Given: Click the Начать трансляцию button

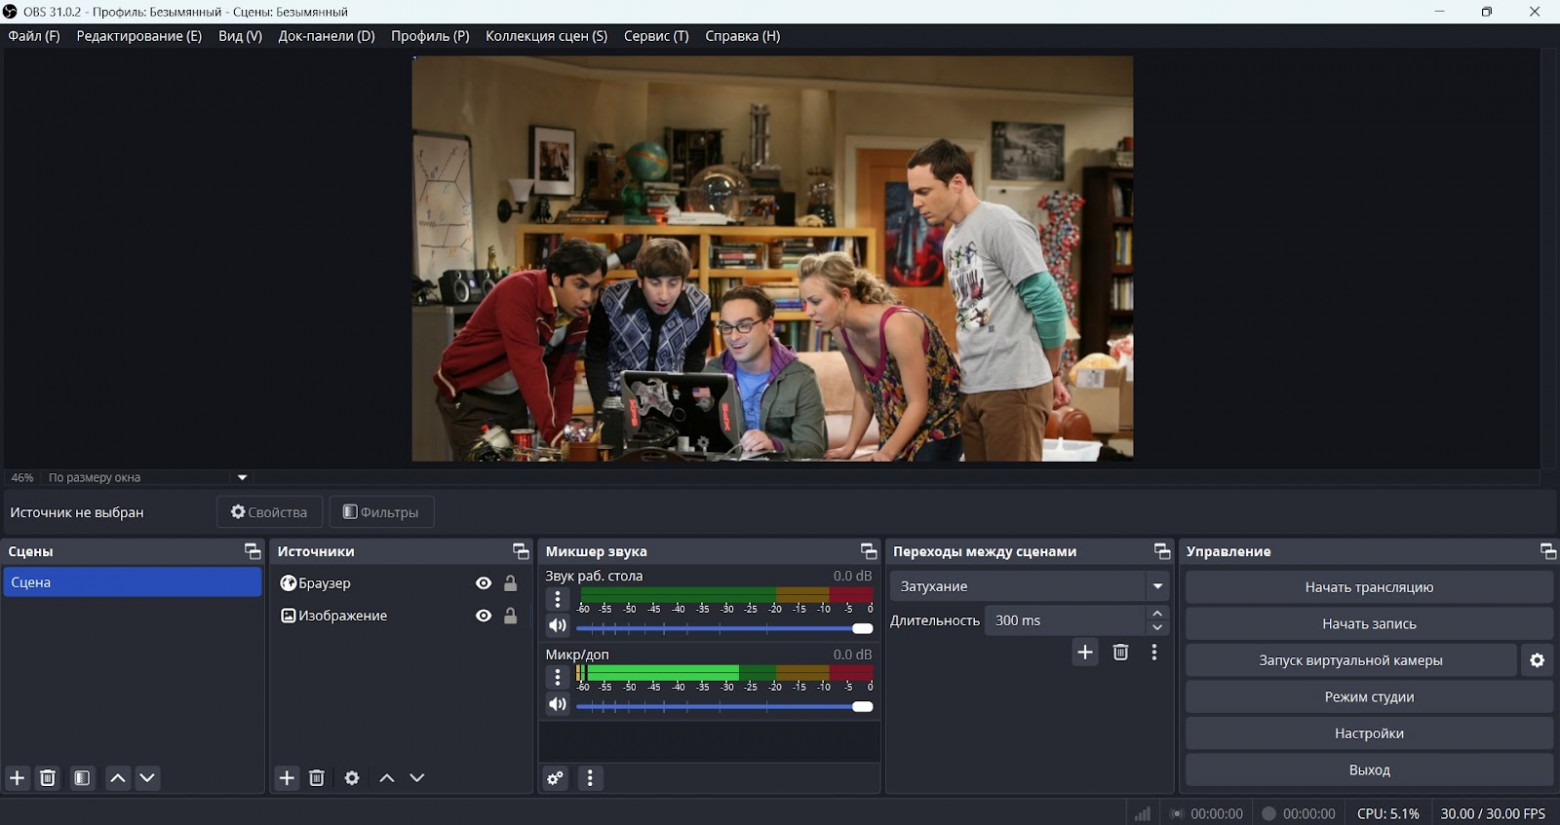Looking at the screenshot, I should tap(1368, 587).
